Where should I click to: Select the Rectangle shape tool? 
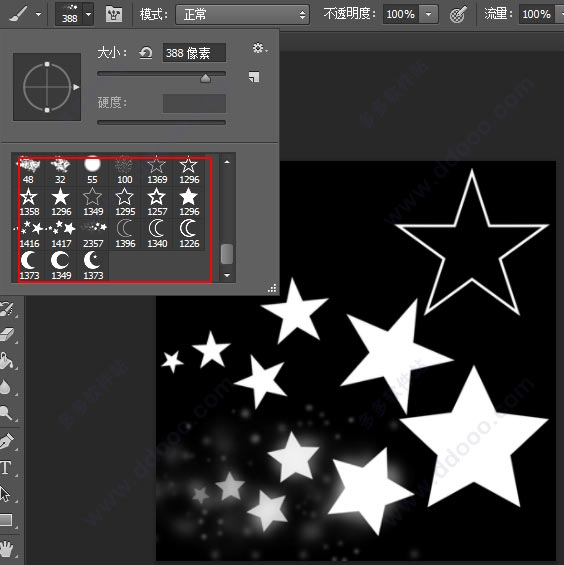(x=6, y=520)
